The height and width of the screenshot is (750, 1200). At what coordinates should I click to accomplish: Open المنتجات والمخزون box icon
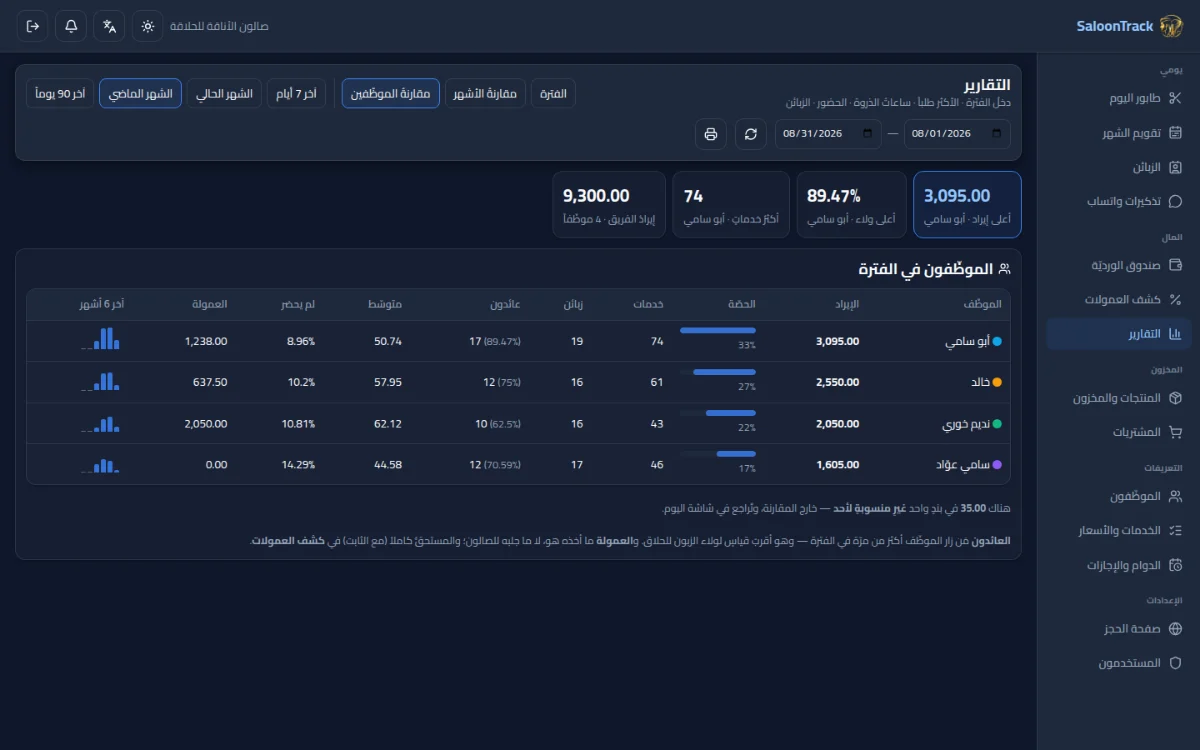(1175, 398)
